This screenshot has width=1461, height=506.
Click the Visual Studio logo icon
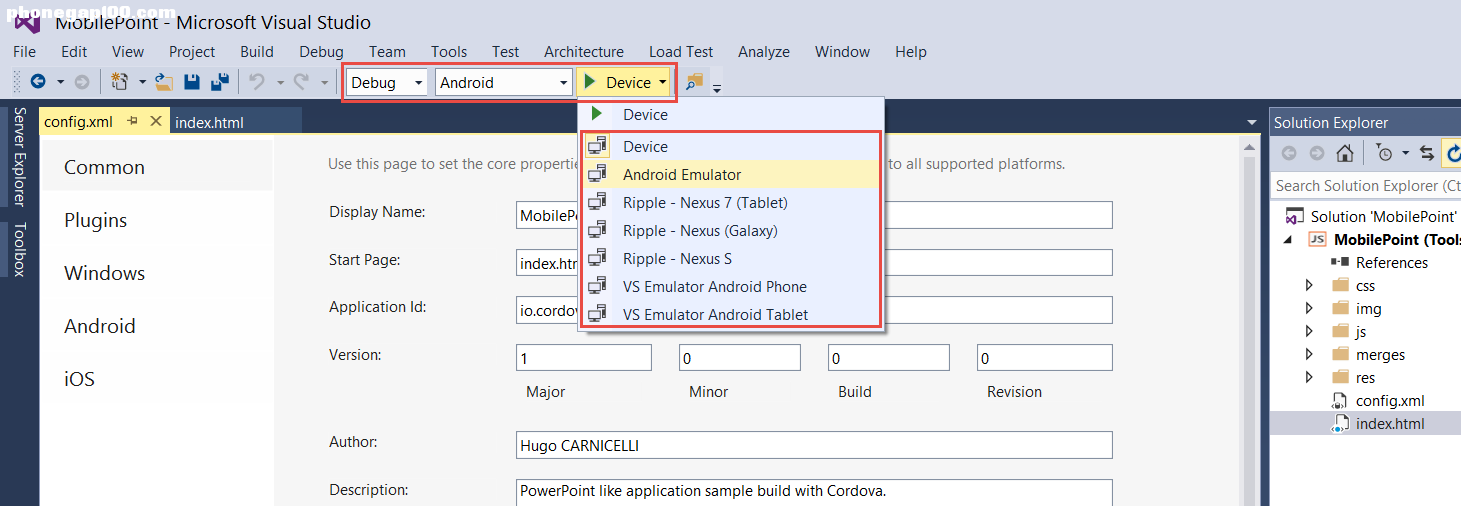pyautogui.click(x=27, y=22)
